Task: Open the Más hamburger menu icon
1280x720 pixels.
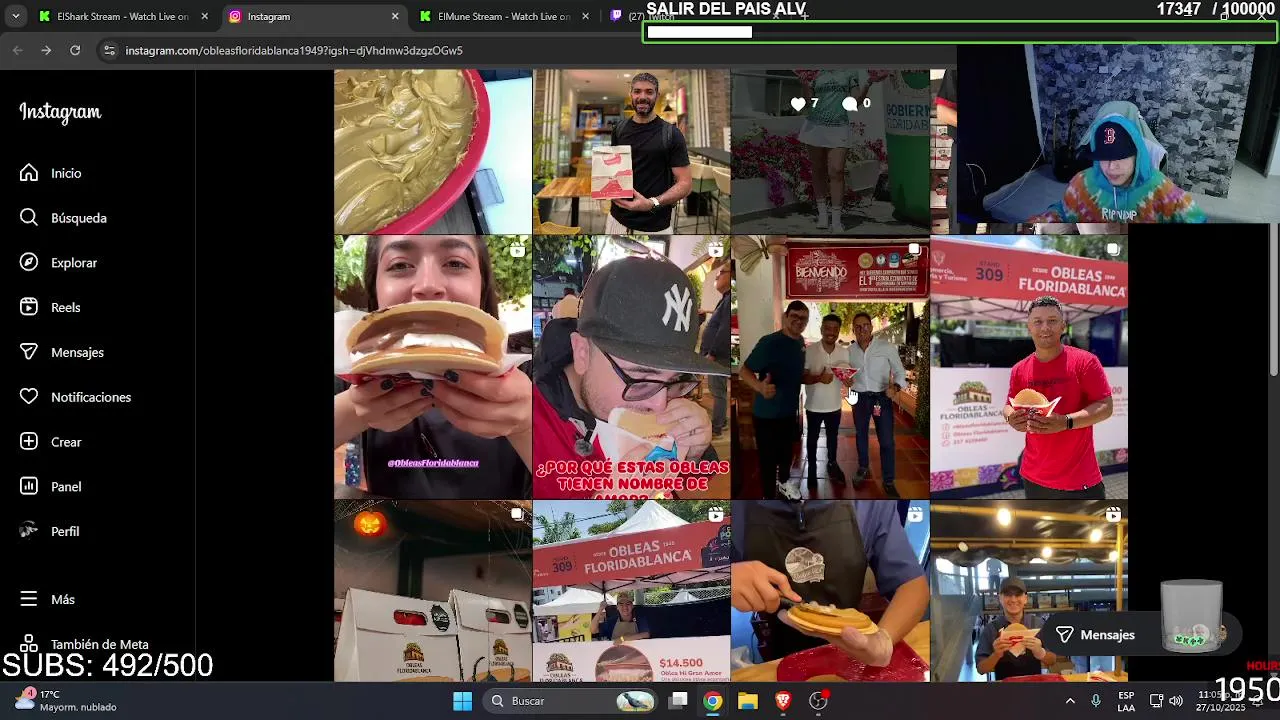Action: coord(29,599)
